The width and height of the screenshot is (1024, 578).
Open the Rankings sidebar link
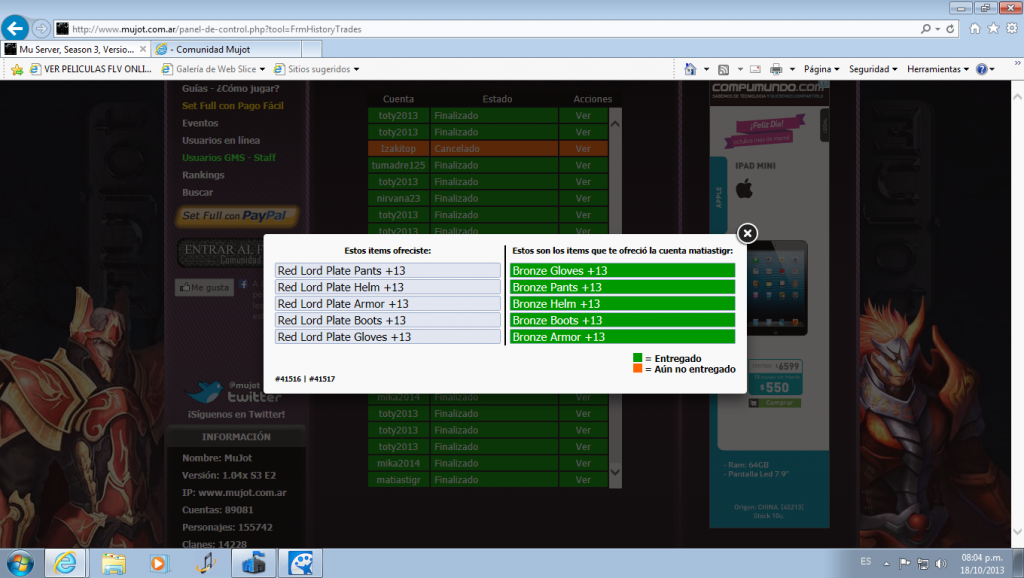pos(203,175)
